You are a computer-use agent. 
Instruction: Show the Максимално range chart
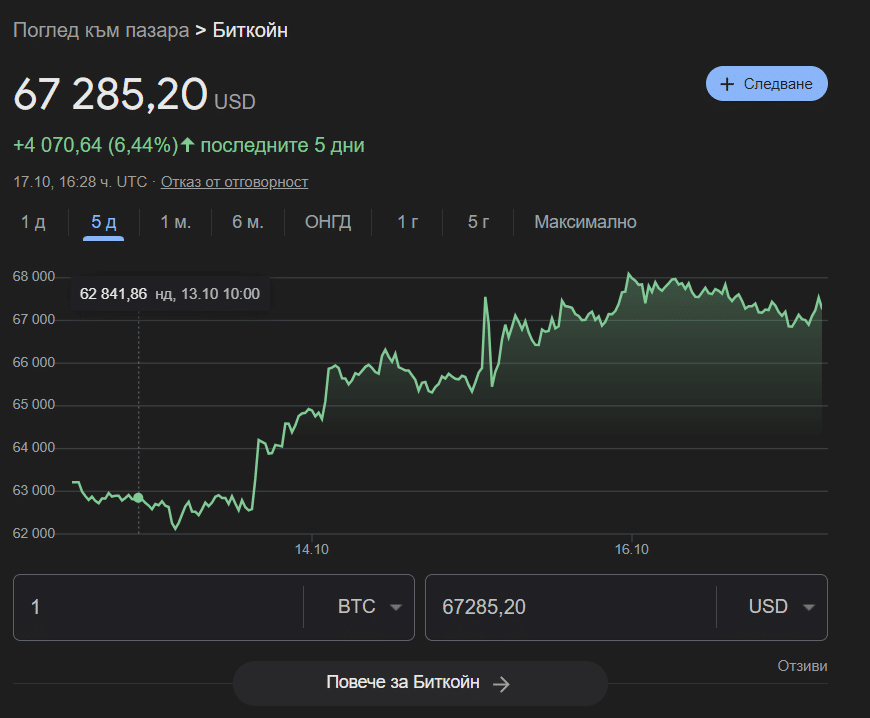585,222
